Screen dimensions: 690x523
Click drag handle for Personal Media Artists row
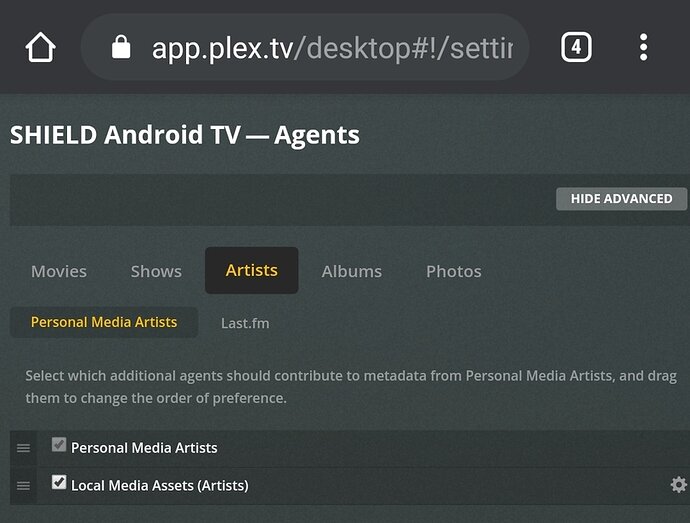[x=23, y=448]
